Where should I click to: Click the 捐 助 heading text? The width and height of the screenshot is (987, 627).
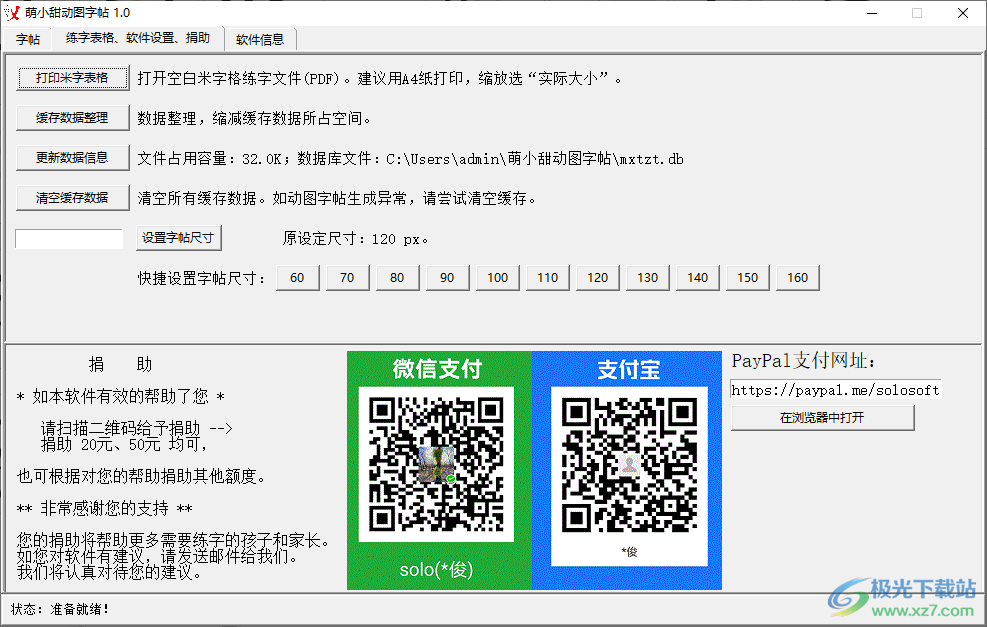(120, 364)
